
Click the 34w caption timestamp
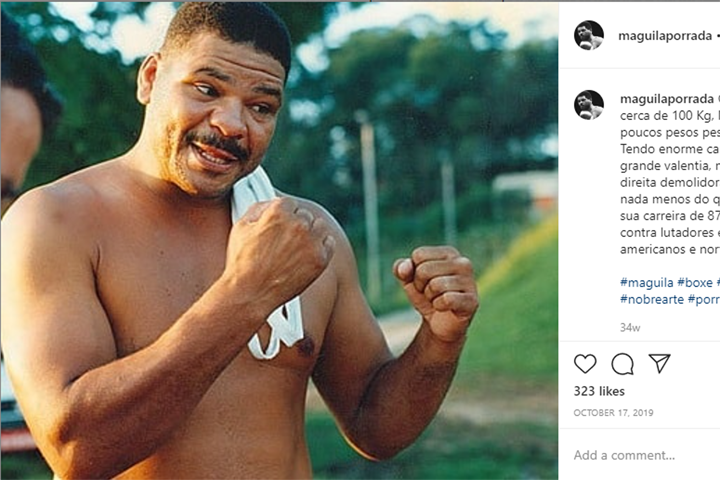629,327
